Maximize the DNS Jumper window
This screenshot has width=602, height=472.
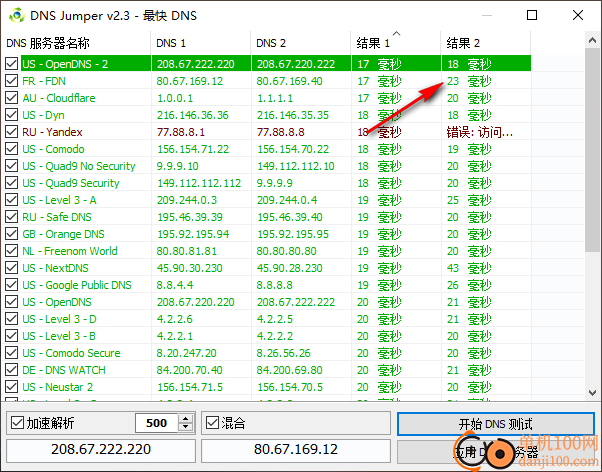(x=532, y=15)
